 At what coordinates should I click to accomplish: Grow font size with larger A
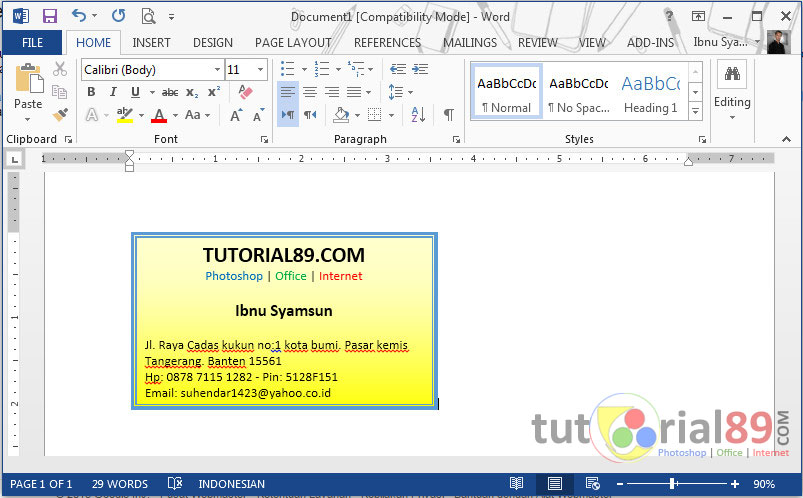(236, 115)
